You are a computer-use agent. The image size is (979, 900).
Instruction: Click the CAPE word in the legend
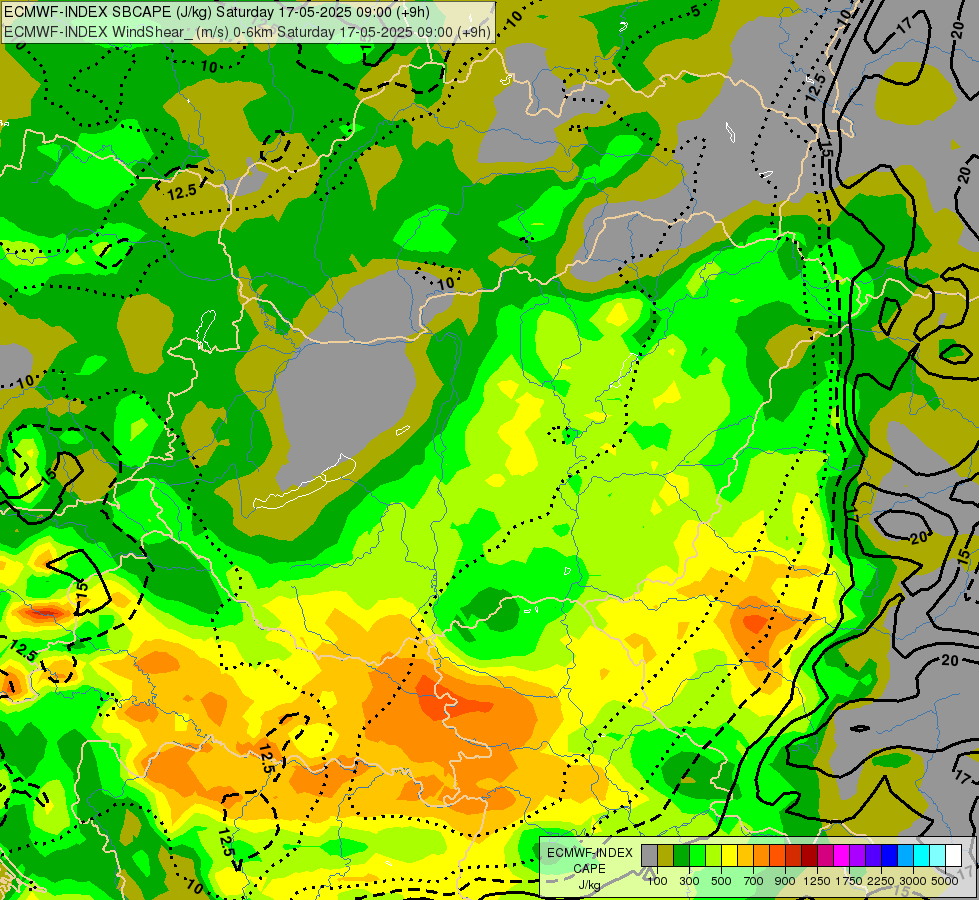[589, 869]
